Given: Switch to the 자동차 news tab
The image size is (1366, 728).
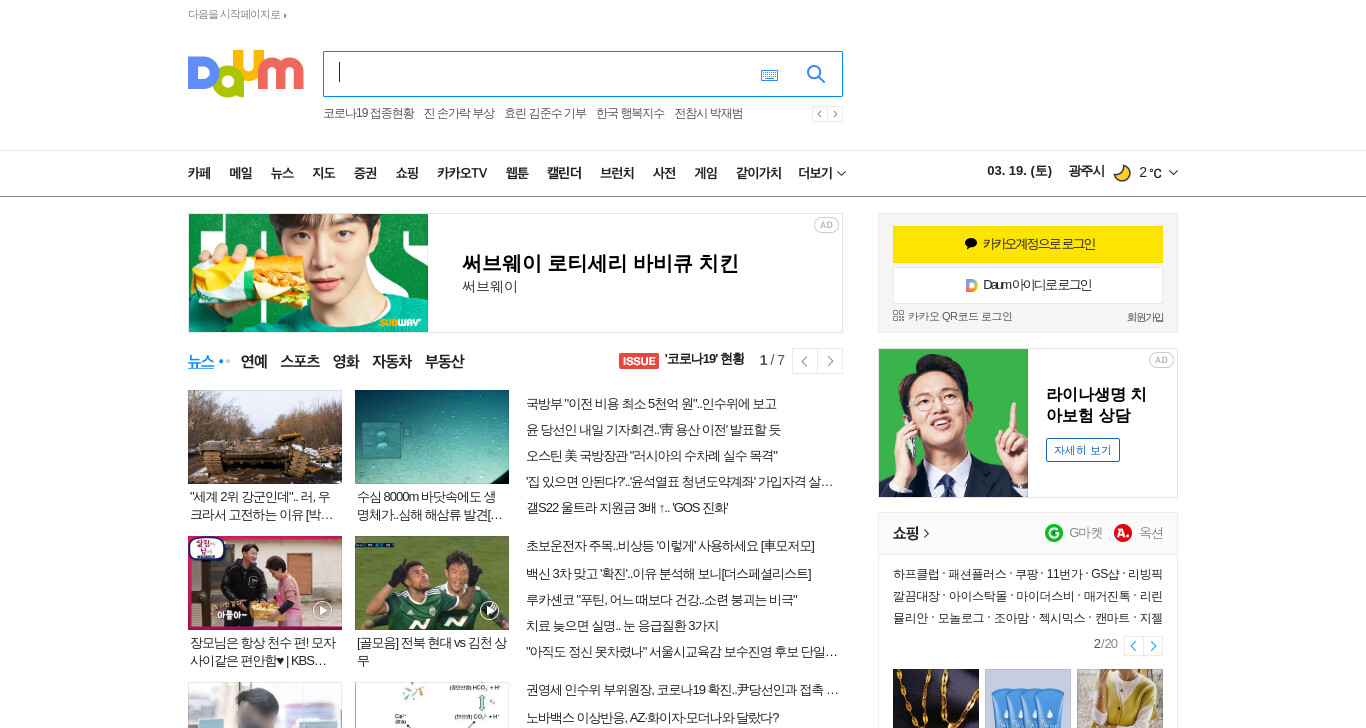Looking at the screenshot, I should pos(392,361).
